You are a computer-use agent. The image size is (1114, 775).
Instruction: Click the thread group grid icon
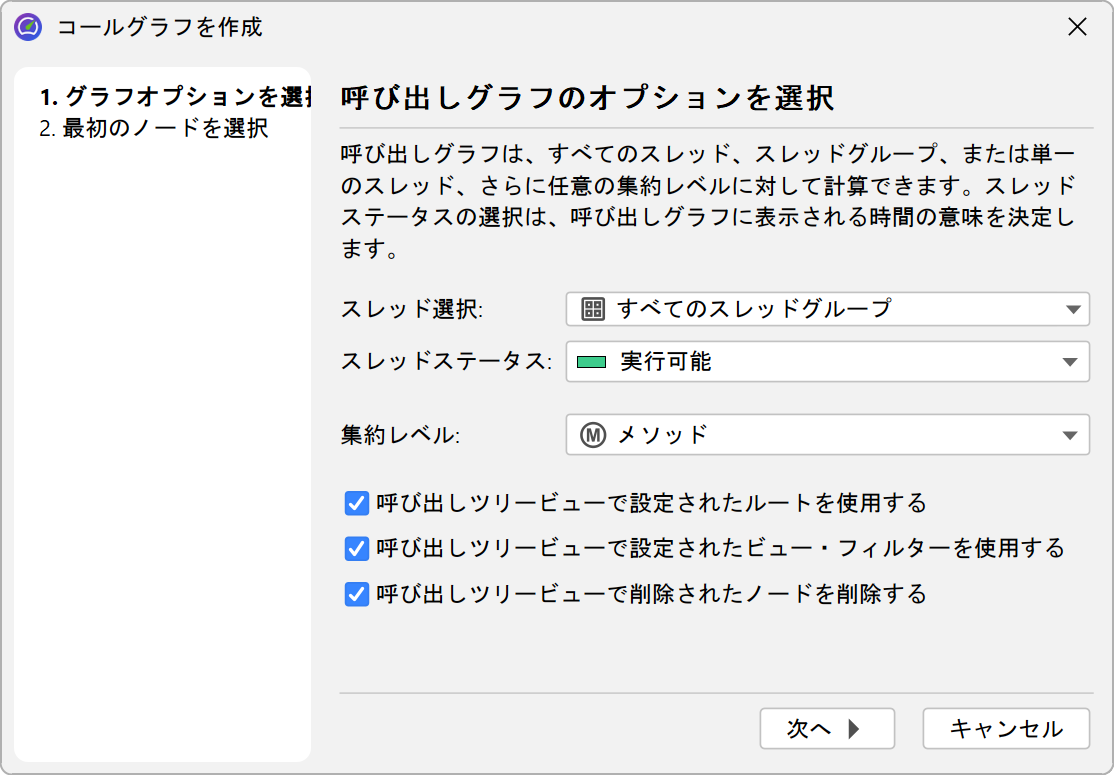(593, 309)
